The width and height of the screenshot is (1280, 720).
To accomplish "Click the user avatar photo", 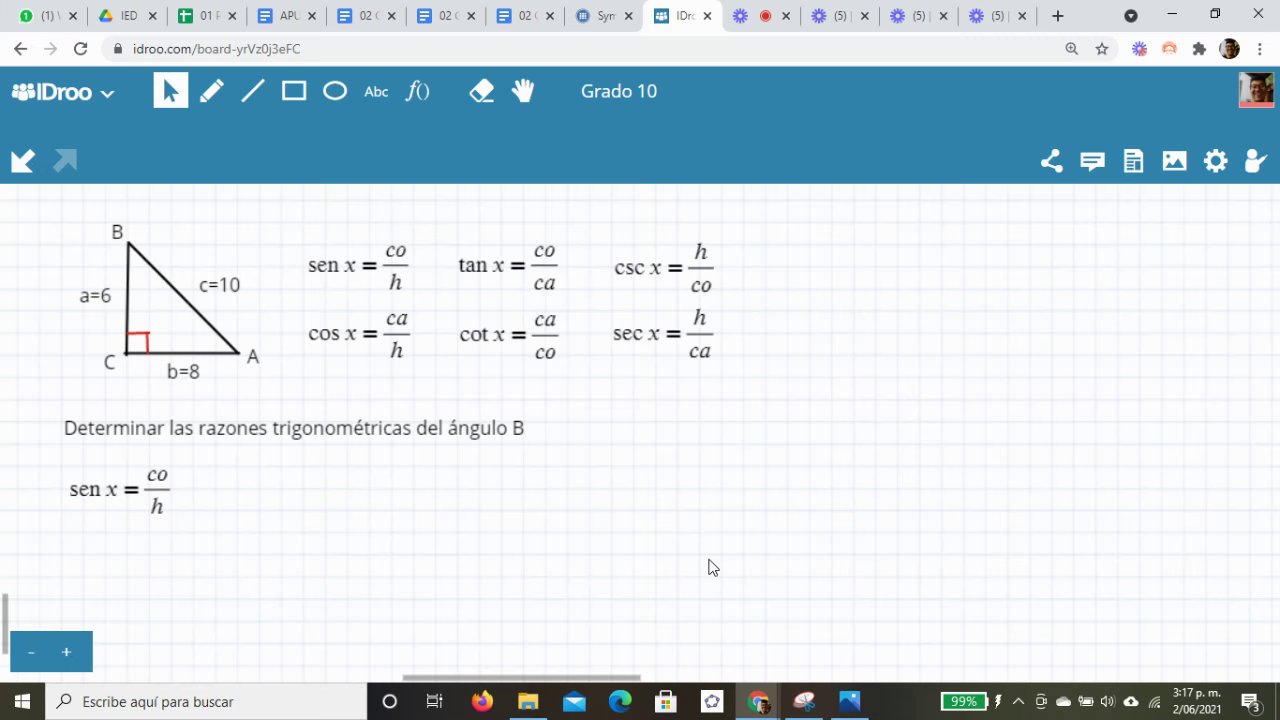I will (x=1256, y=90).
